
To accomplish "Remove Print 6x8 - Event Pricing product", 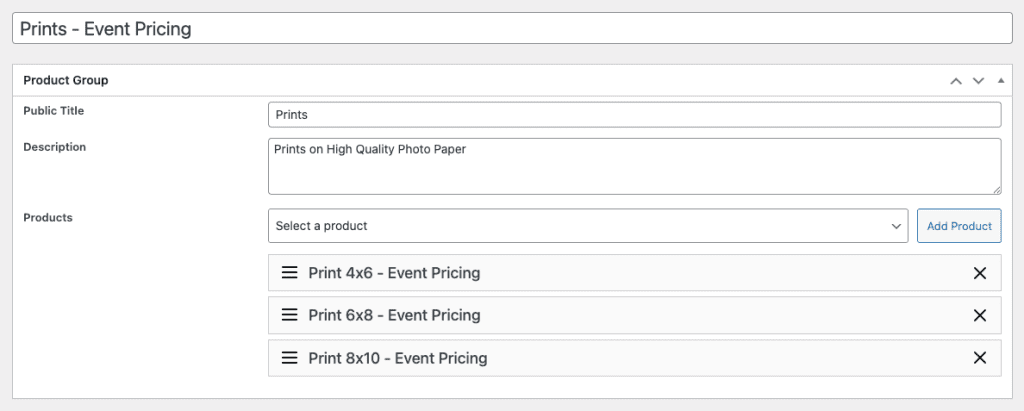I will coord(980,315).
